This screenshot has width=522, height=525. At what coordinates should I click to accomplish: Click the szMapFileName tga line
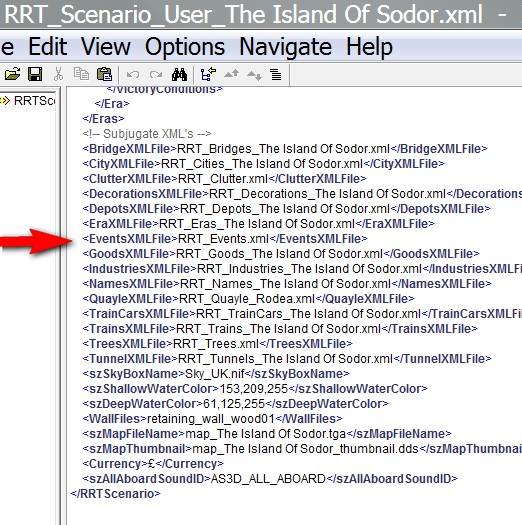pos(267,434)
